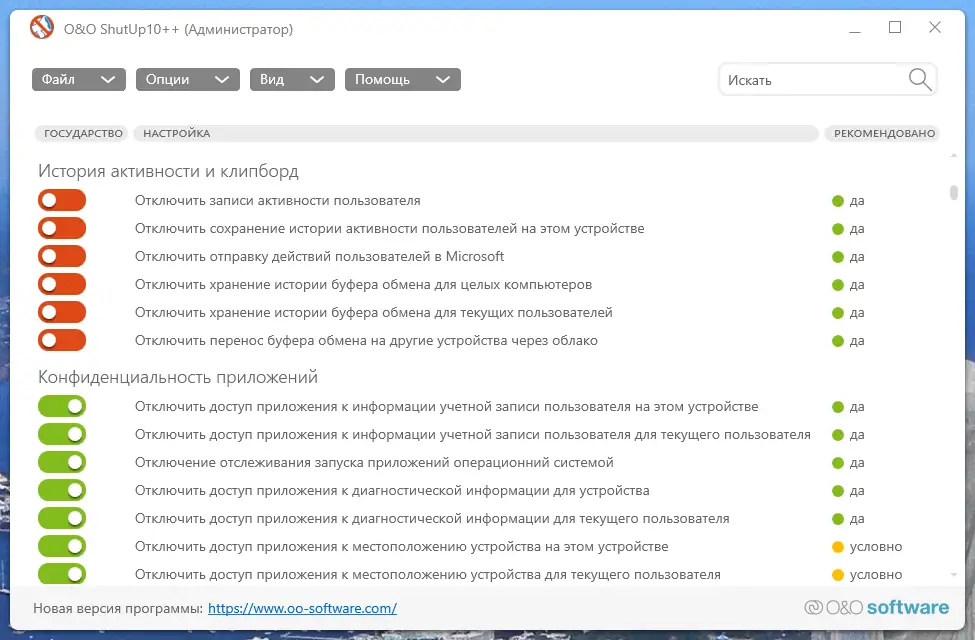Toggle app location access for current user switch

(62, 574)
